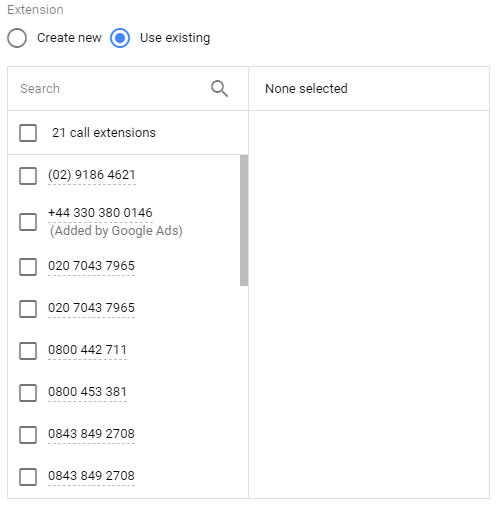The height and width of the screenshot is (512, 499).
Task: Click the +44 330 380 0146 number text
Action: pos(100,212)
